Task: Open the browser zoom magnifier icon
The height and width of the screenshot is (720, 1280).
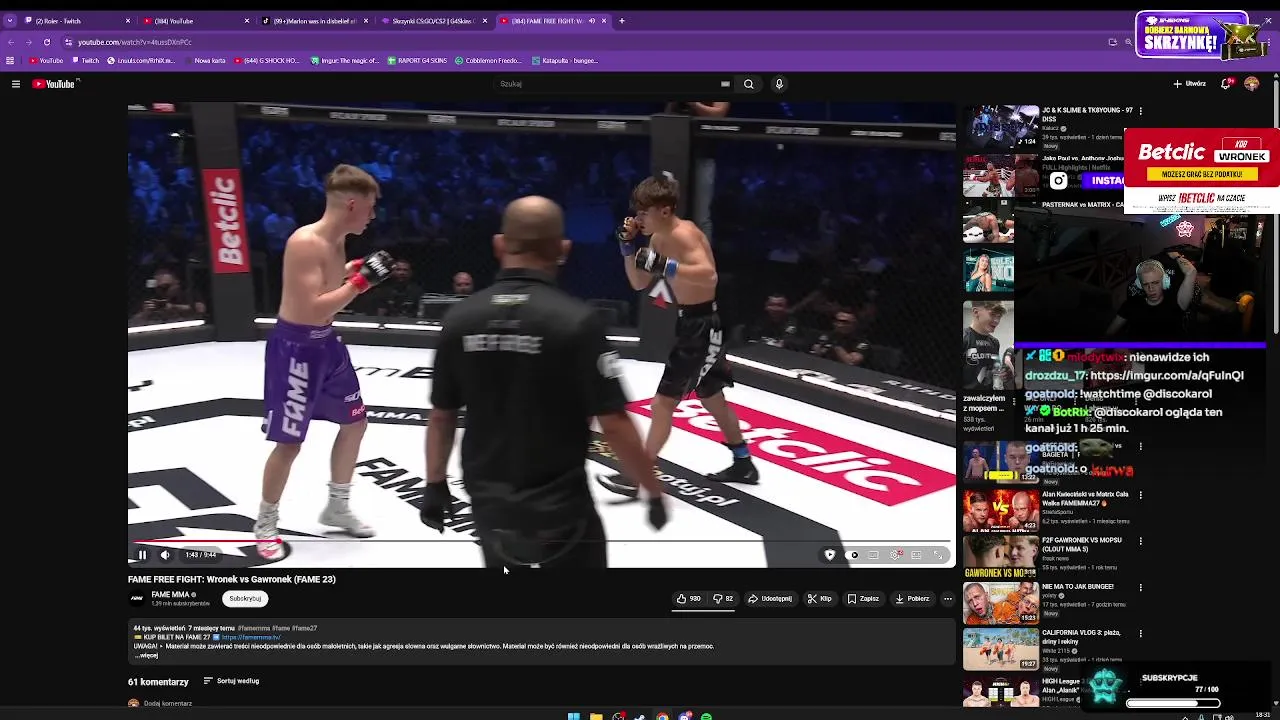Action: click(x=1129, y=42)
